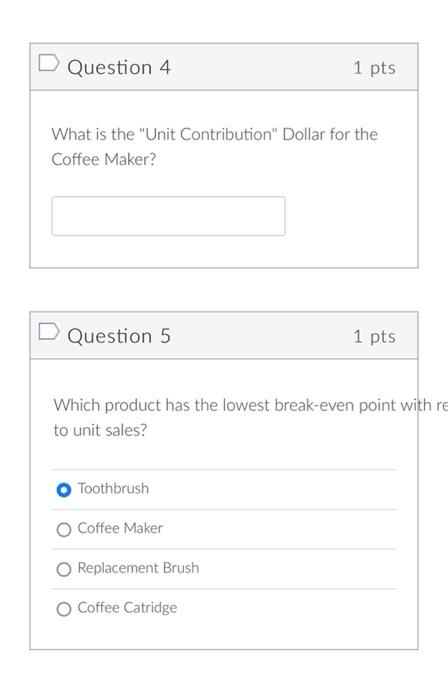Screen dimensions: 448x700
Task: Focus the Unit Contribution answer text box
Action: tap(168, 216)
